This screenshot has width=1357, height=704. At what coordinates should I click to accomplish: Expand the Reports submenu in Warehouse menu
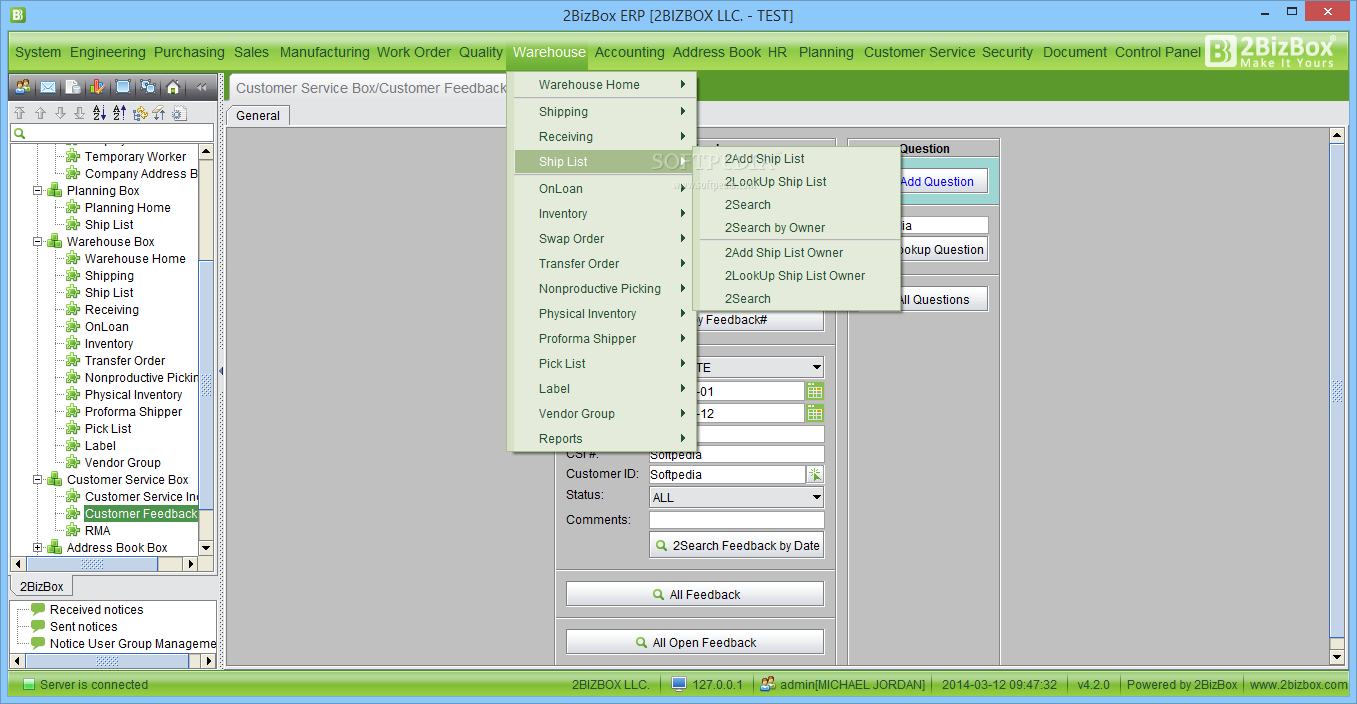click(x=604, y=438)
